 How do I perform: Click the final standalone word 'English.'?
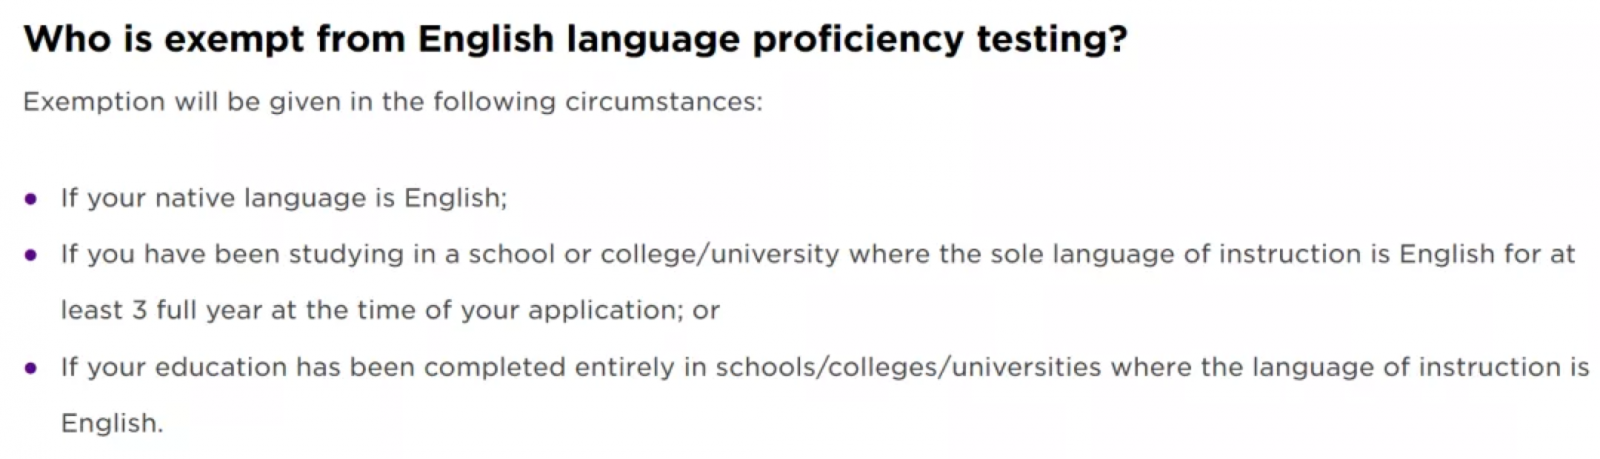[x=112, y=423]
